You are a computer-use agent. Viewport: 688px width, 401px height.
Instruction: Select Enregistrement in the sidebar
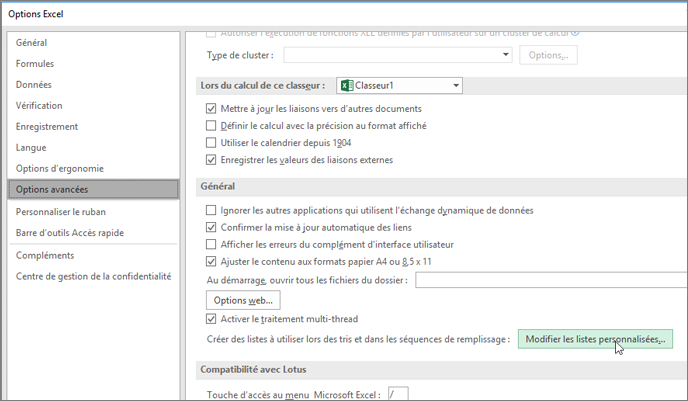click(x=47, y=127)
